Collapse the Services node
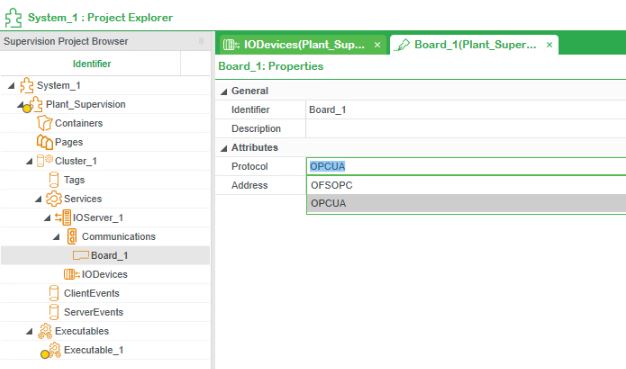Viewport: 626px width, 369px height. 39,199
